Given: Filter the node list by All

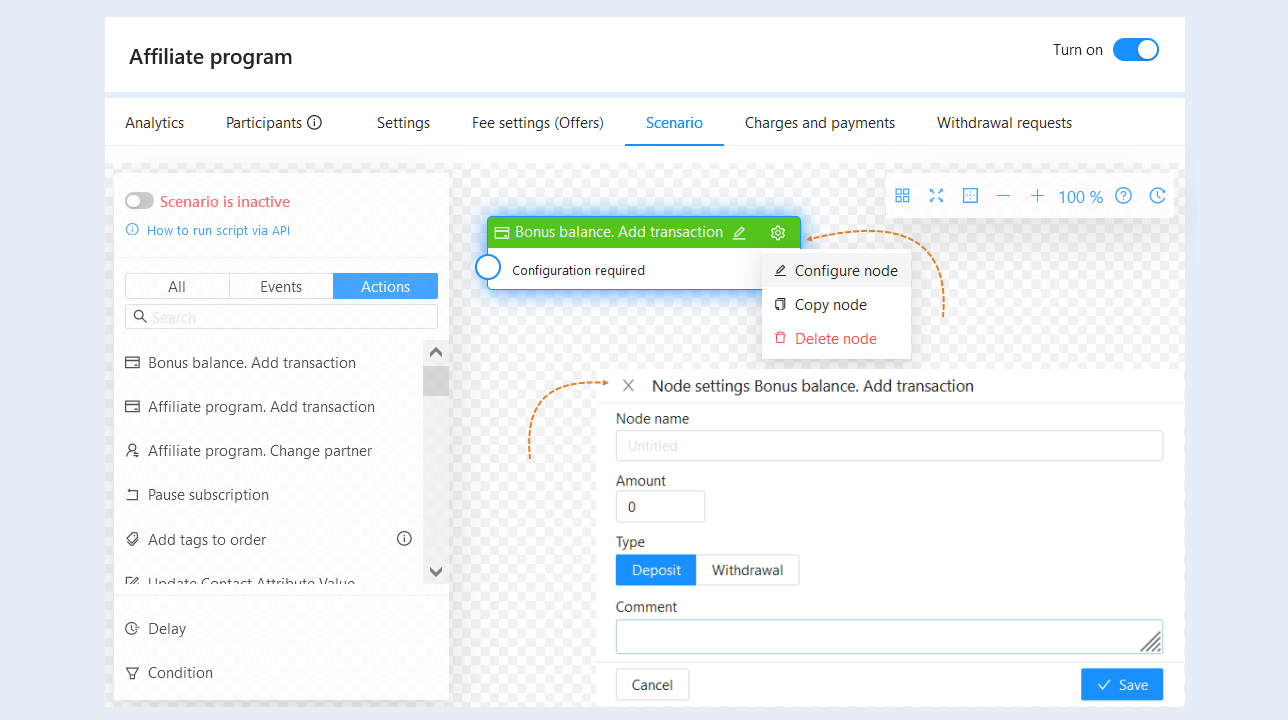Looking at the screenshot, I should 177,286.
